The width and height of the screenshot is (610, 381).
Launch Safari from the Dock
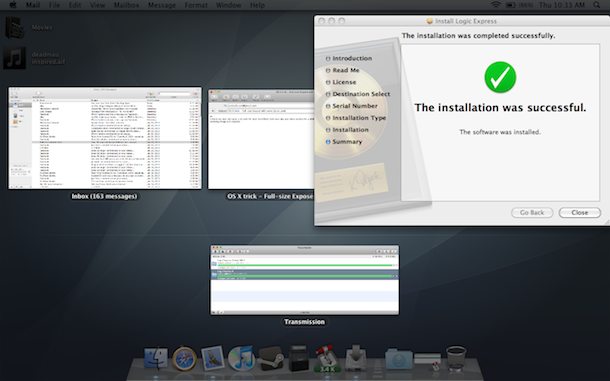click(184, 358)
